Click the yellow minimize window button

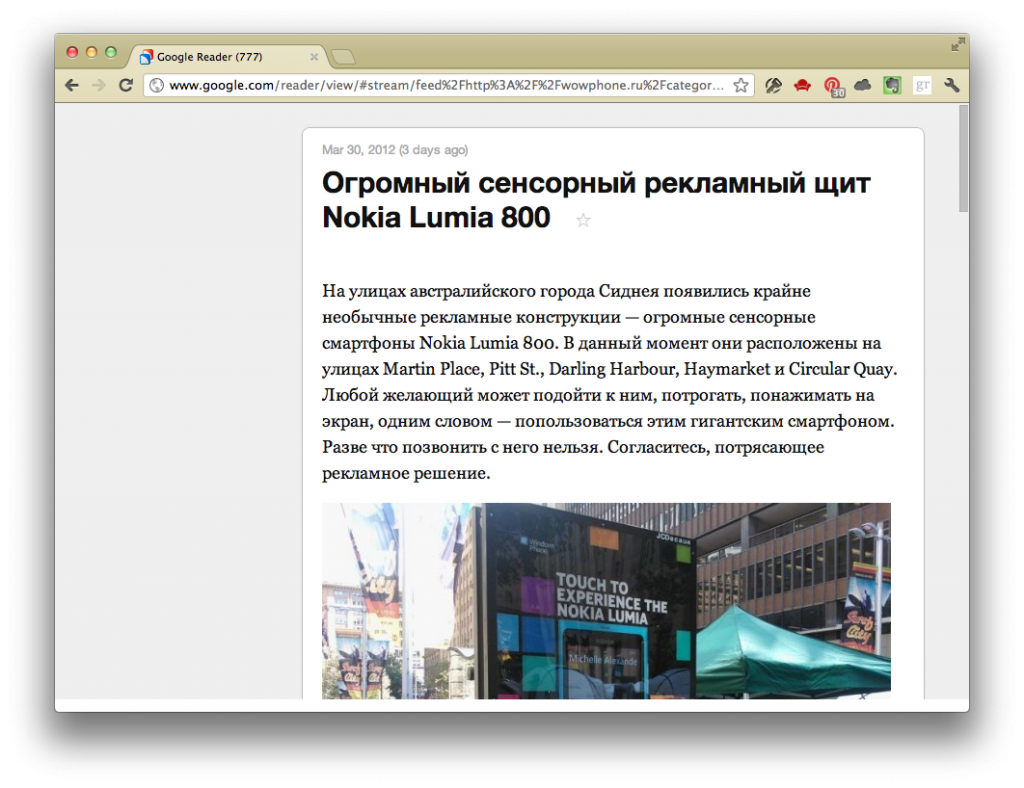tap(91, 52)
